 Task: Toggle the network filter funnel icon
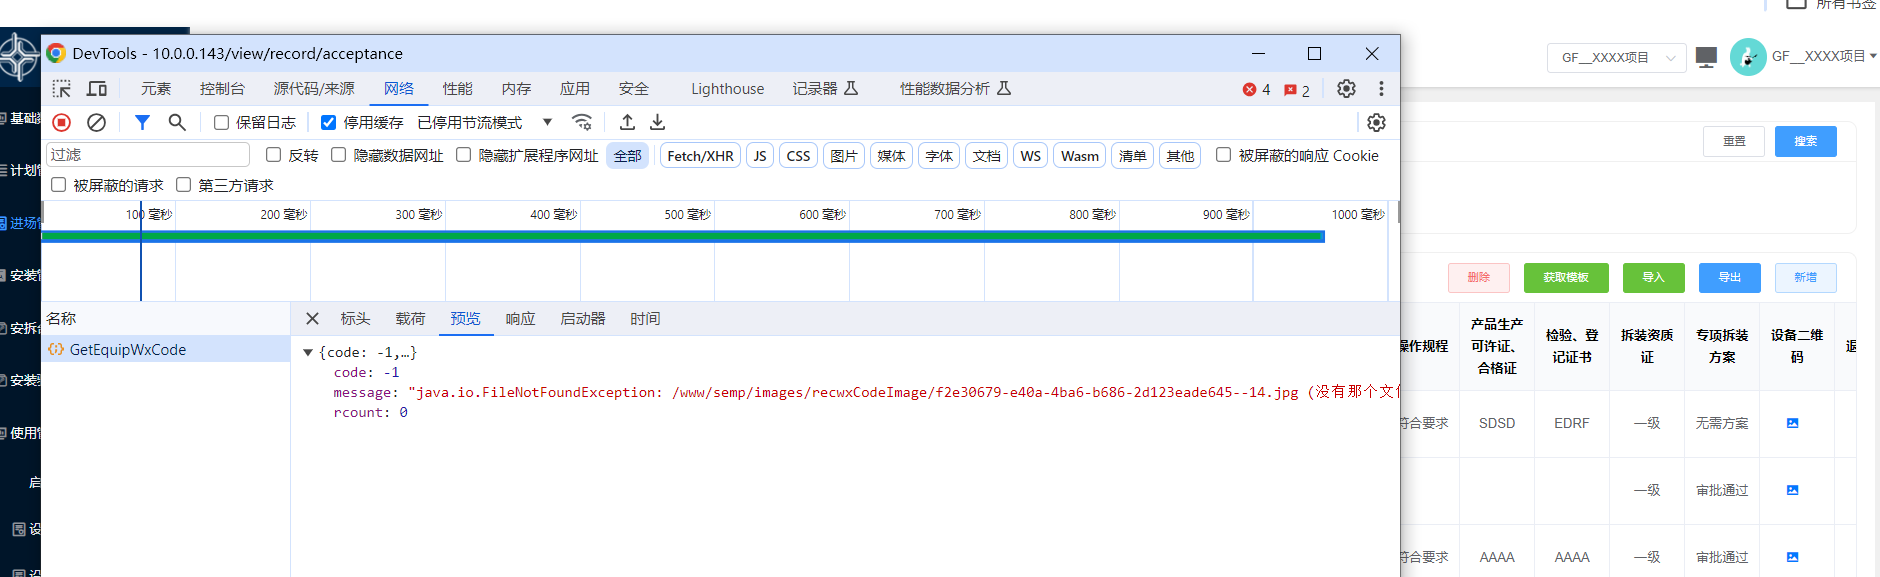(142, 122)
